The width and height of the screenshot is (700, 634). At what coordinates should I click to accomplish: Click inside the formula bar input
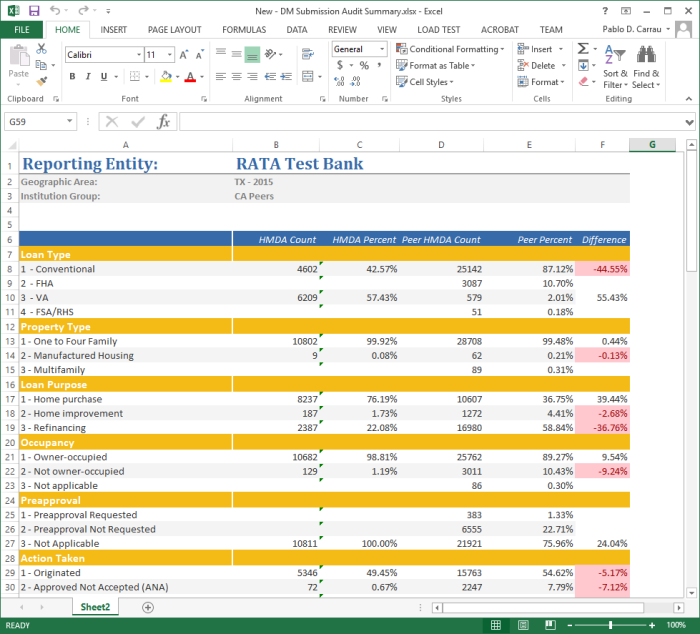coord(431,121)
